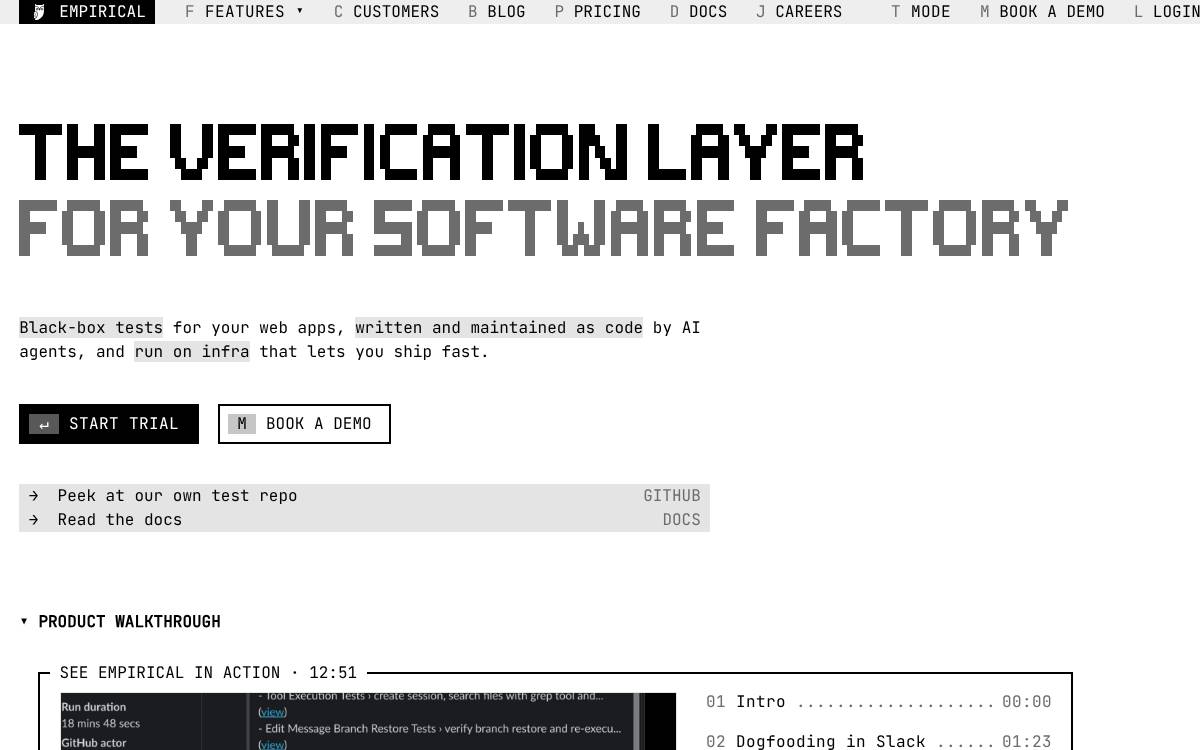Click Book a Demo in the top navigation
The image size is (1200, 750).
(1043, 12)
